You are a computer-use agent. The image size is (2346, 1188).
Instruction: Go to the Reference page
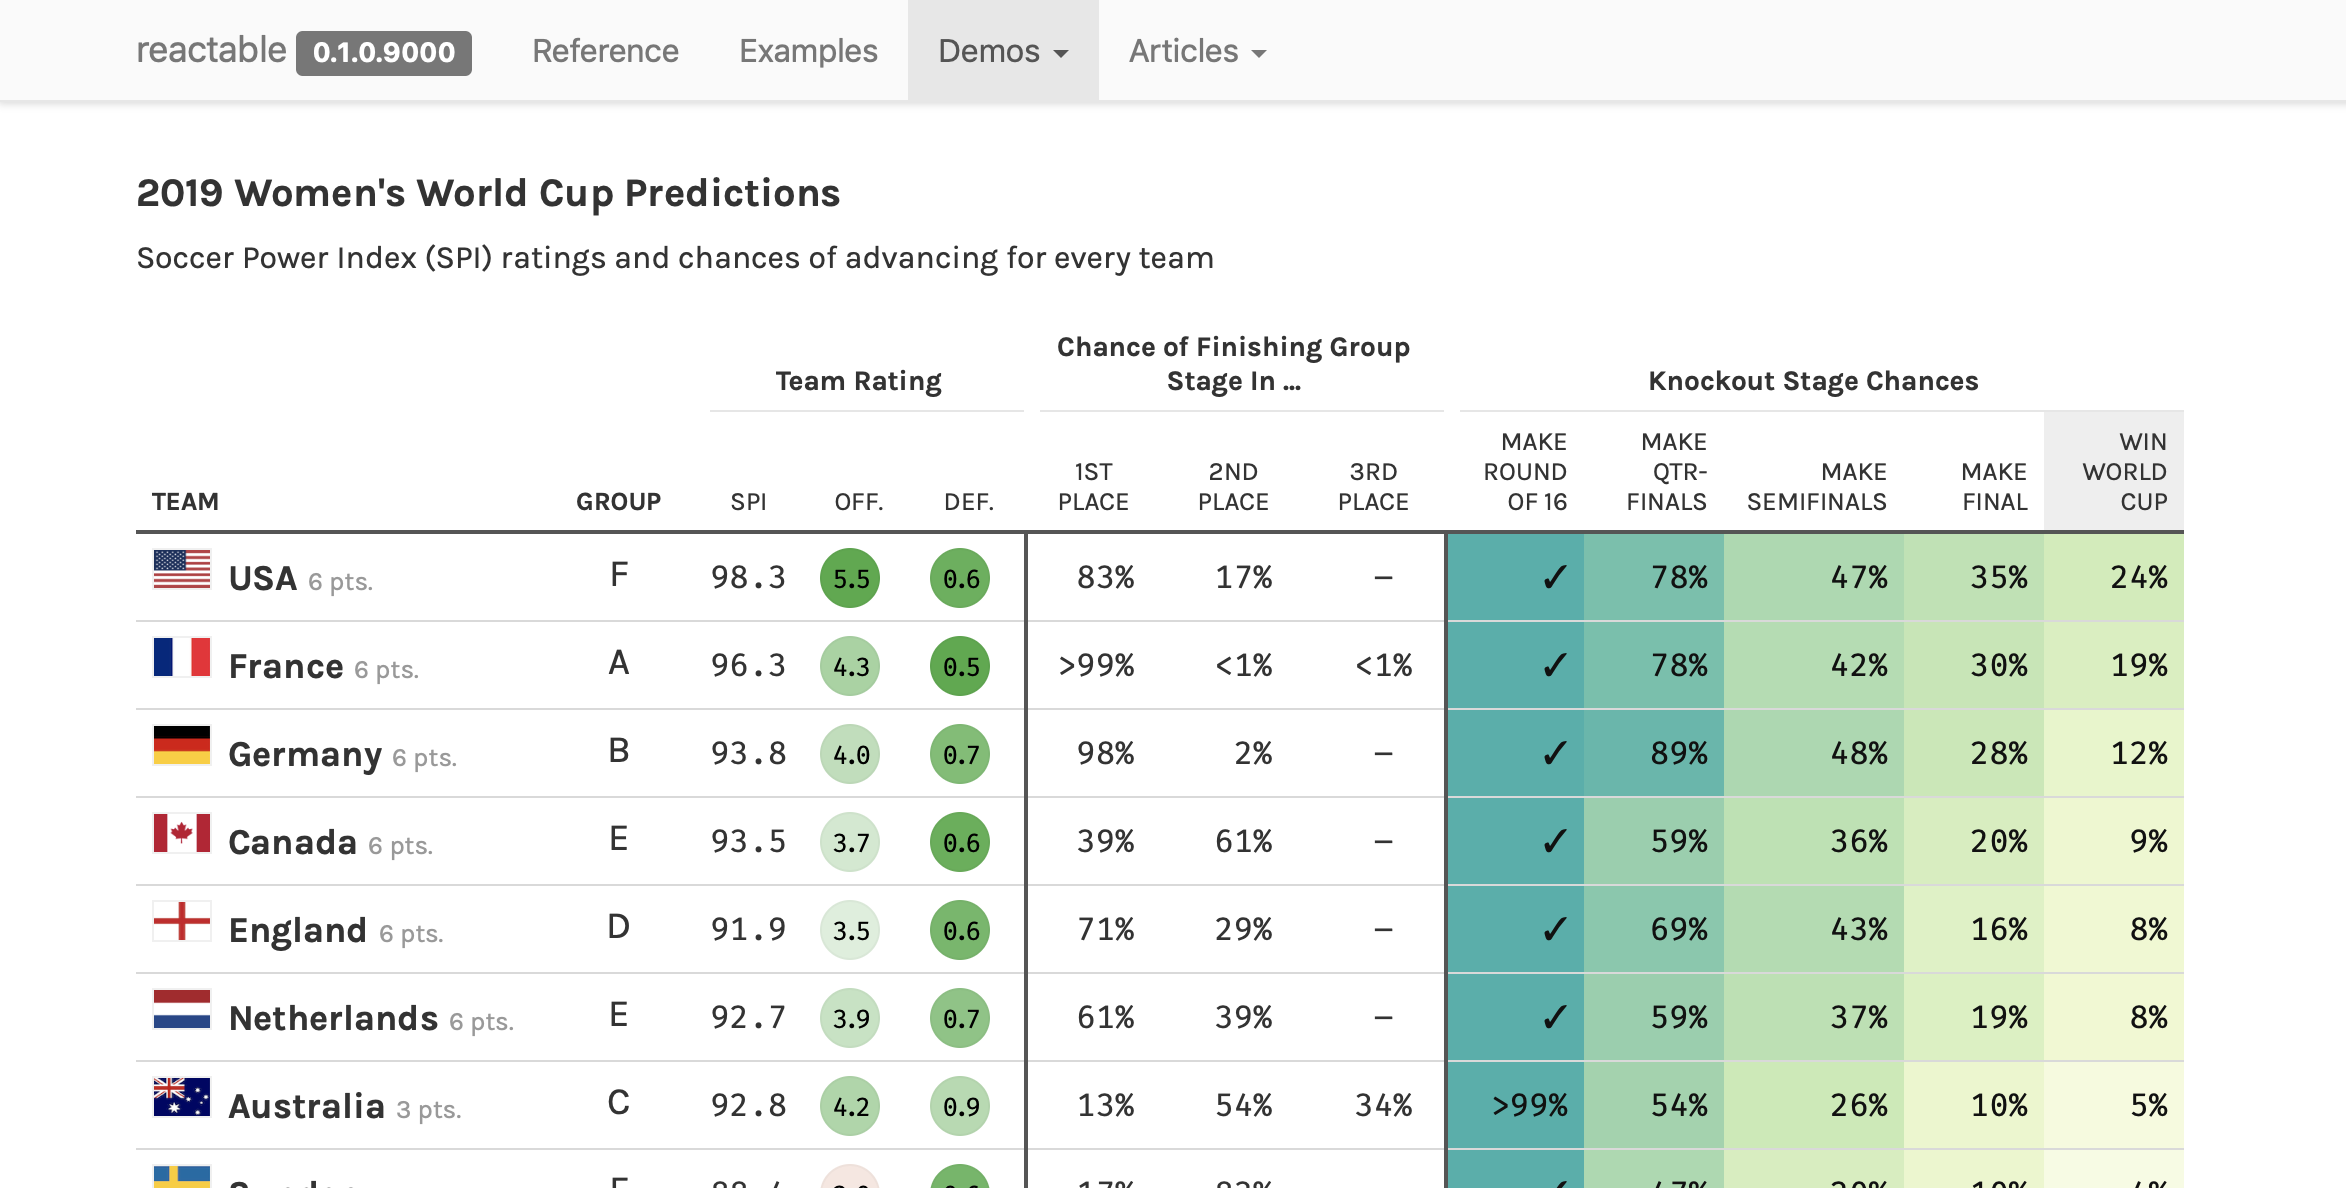point(605,51)
